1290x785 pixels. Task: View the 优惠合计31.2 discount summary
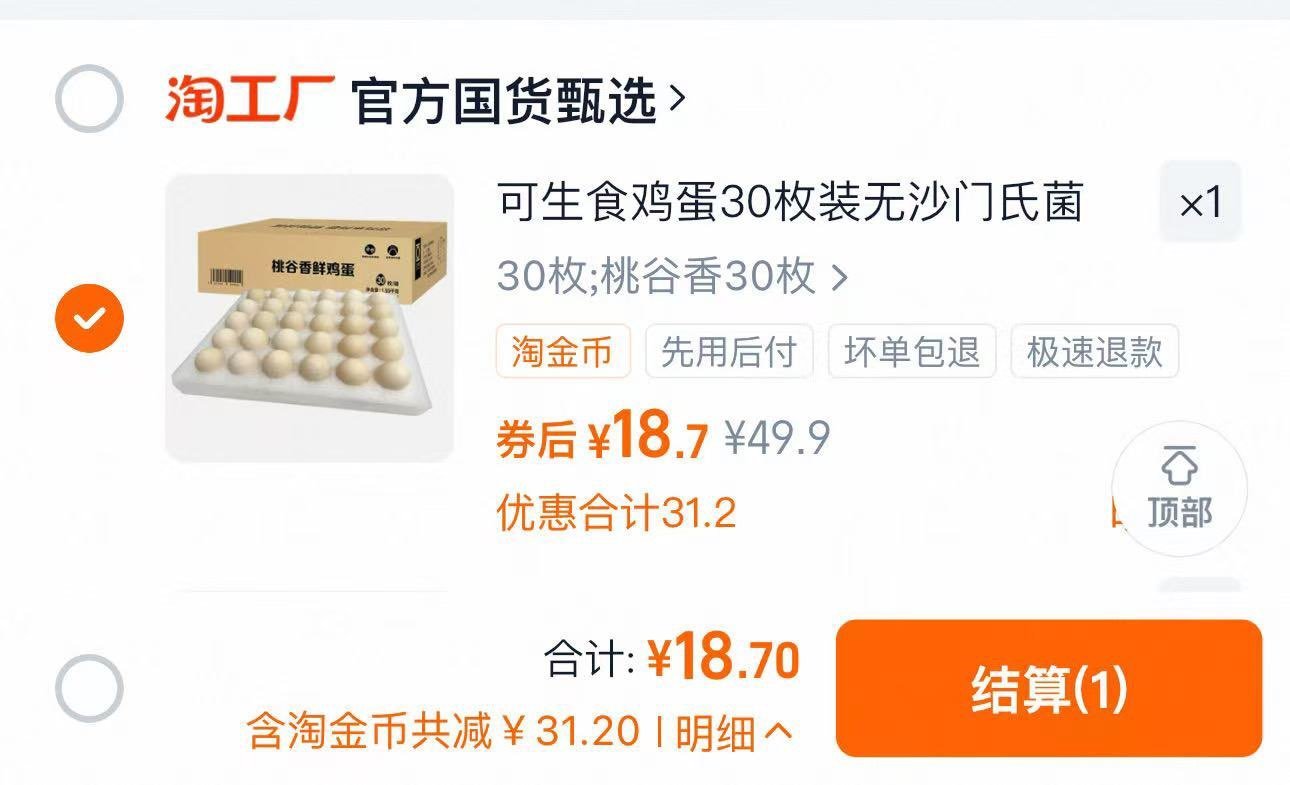(616, 513)
